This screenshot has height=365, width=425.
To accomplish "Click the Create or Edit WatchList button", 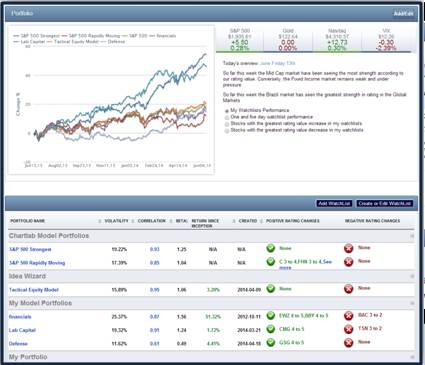I will click(385, 203).
